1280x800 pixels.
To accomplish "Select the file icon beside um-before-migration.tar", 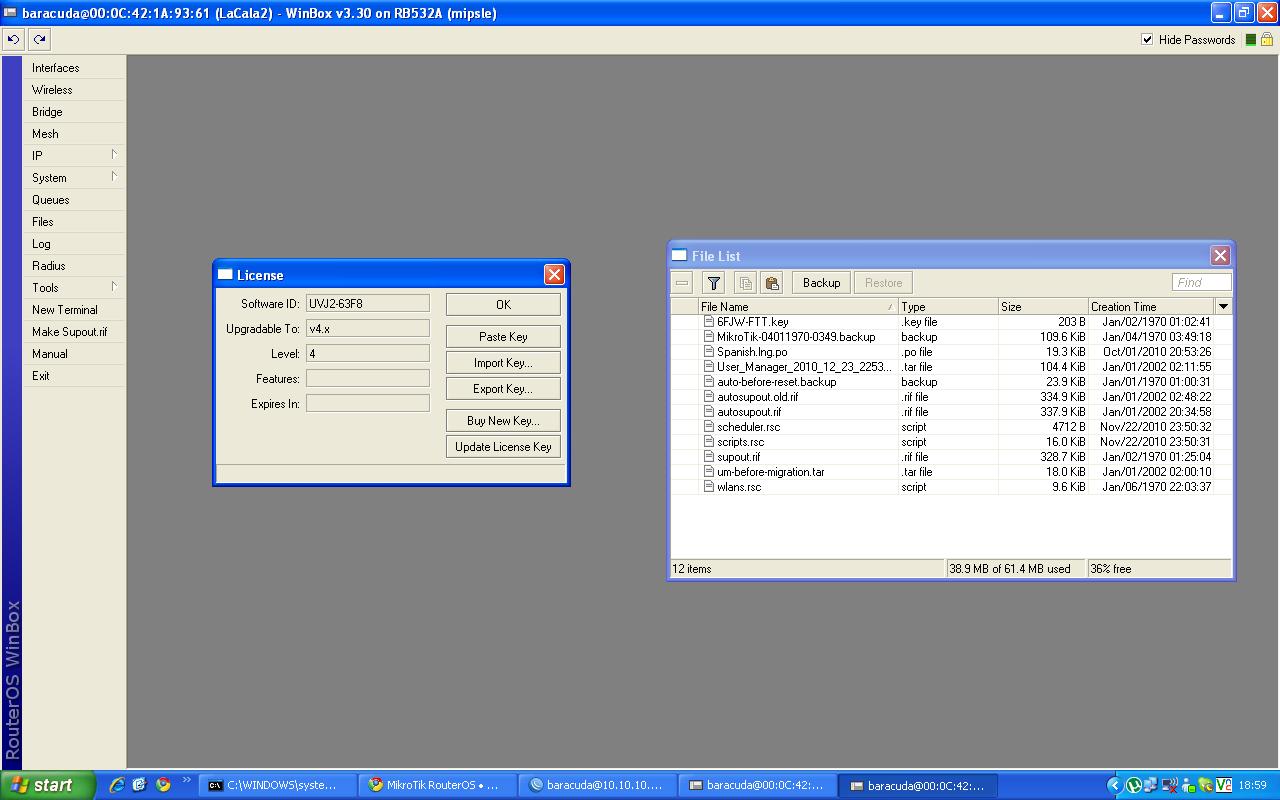I will point(709,472).
